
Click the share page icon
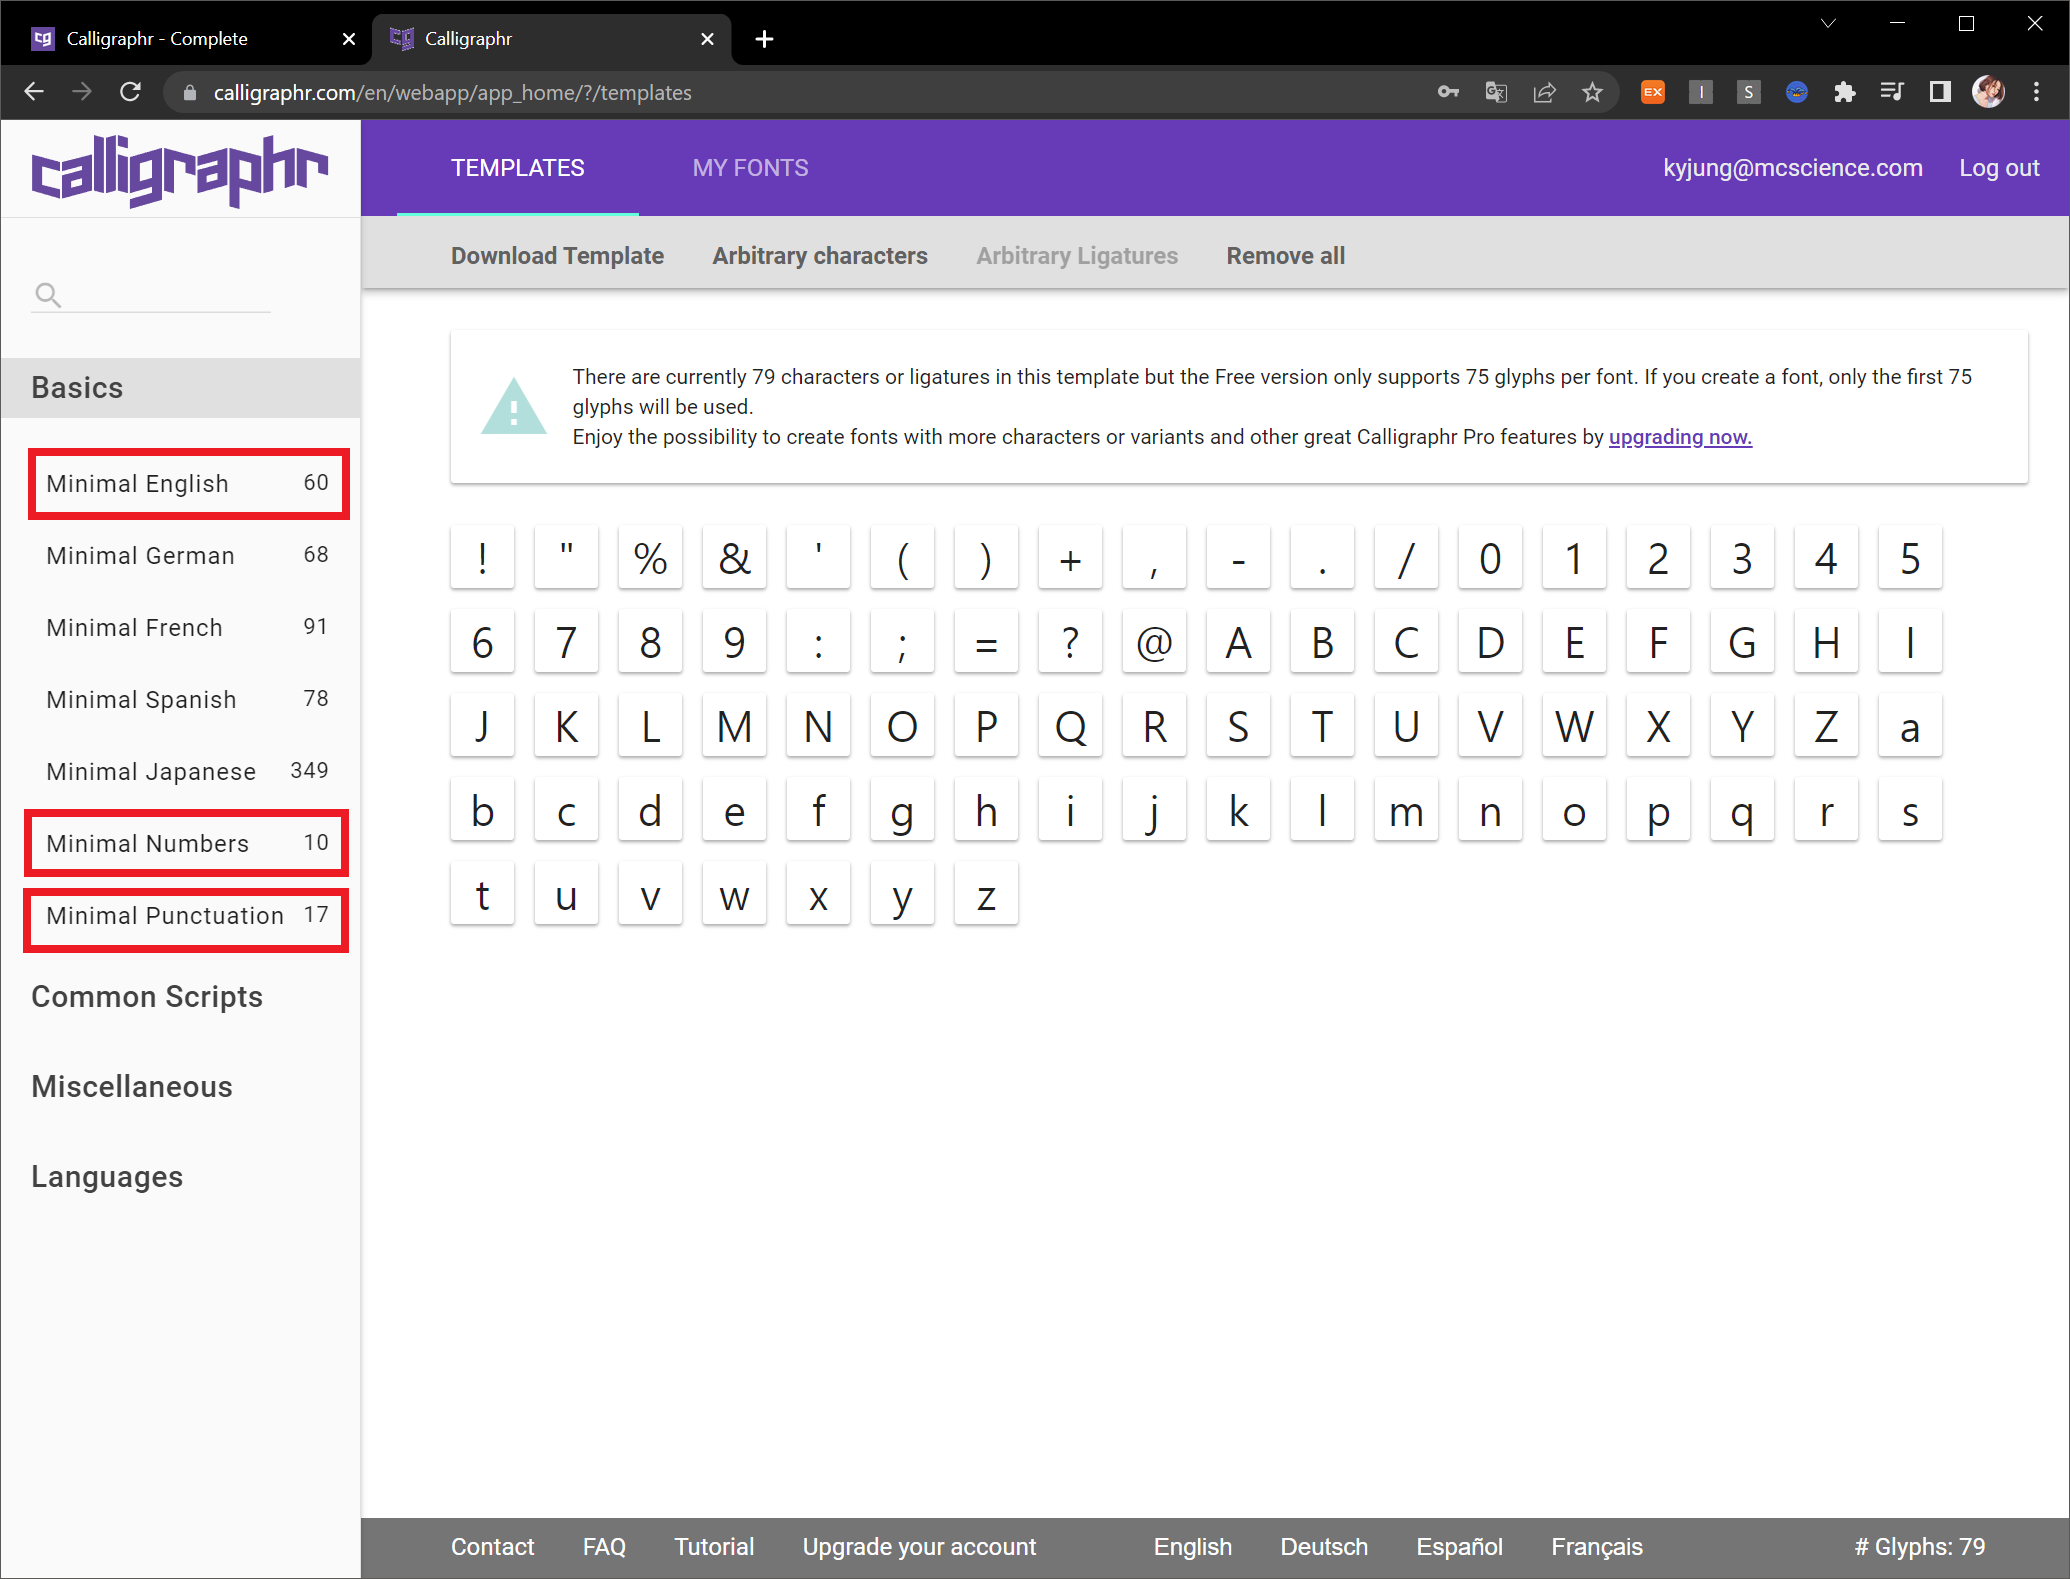click(1544, 92)
